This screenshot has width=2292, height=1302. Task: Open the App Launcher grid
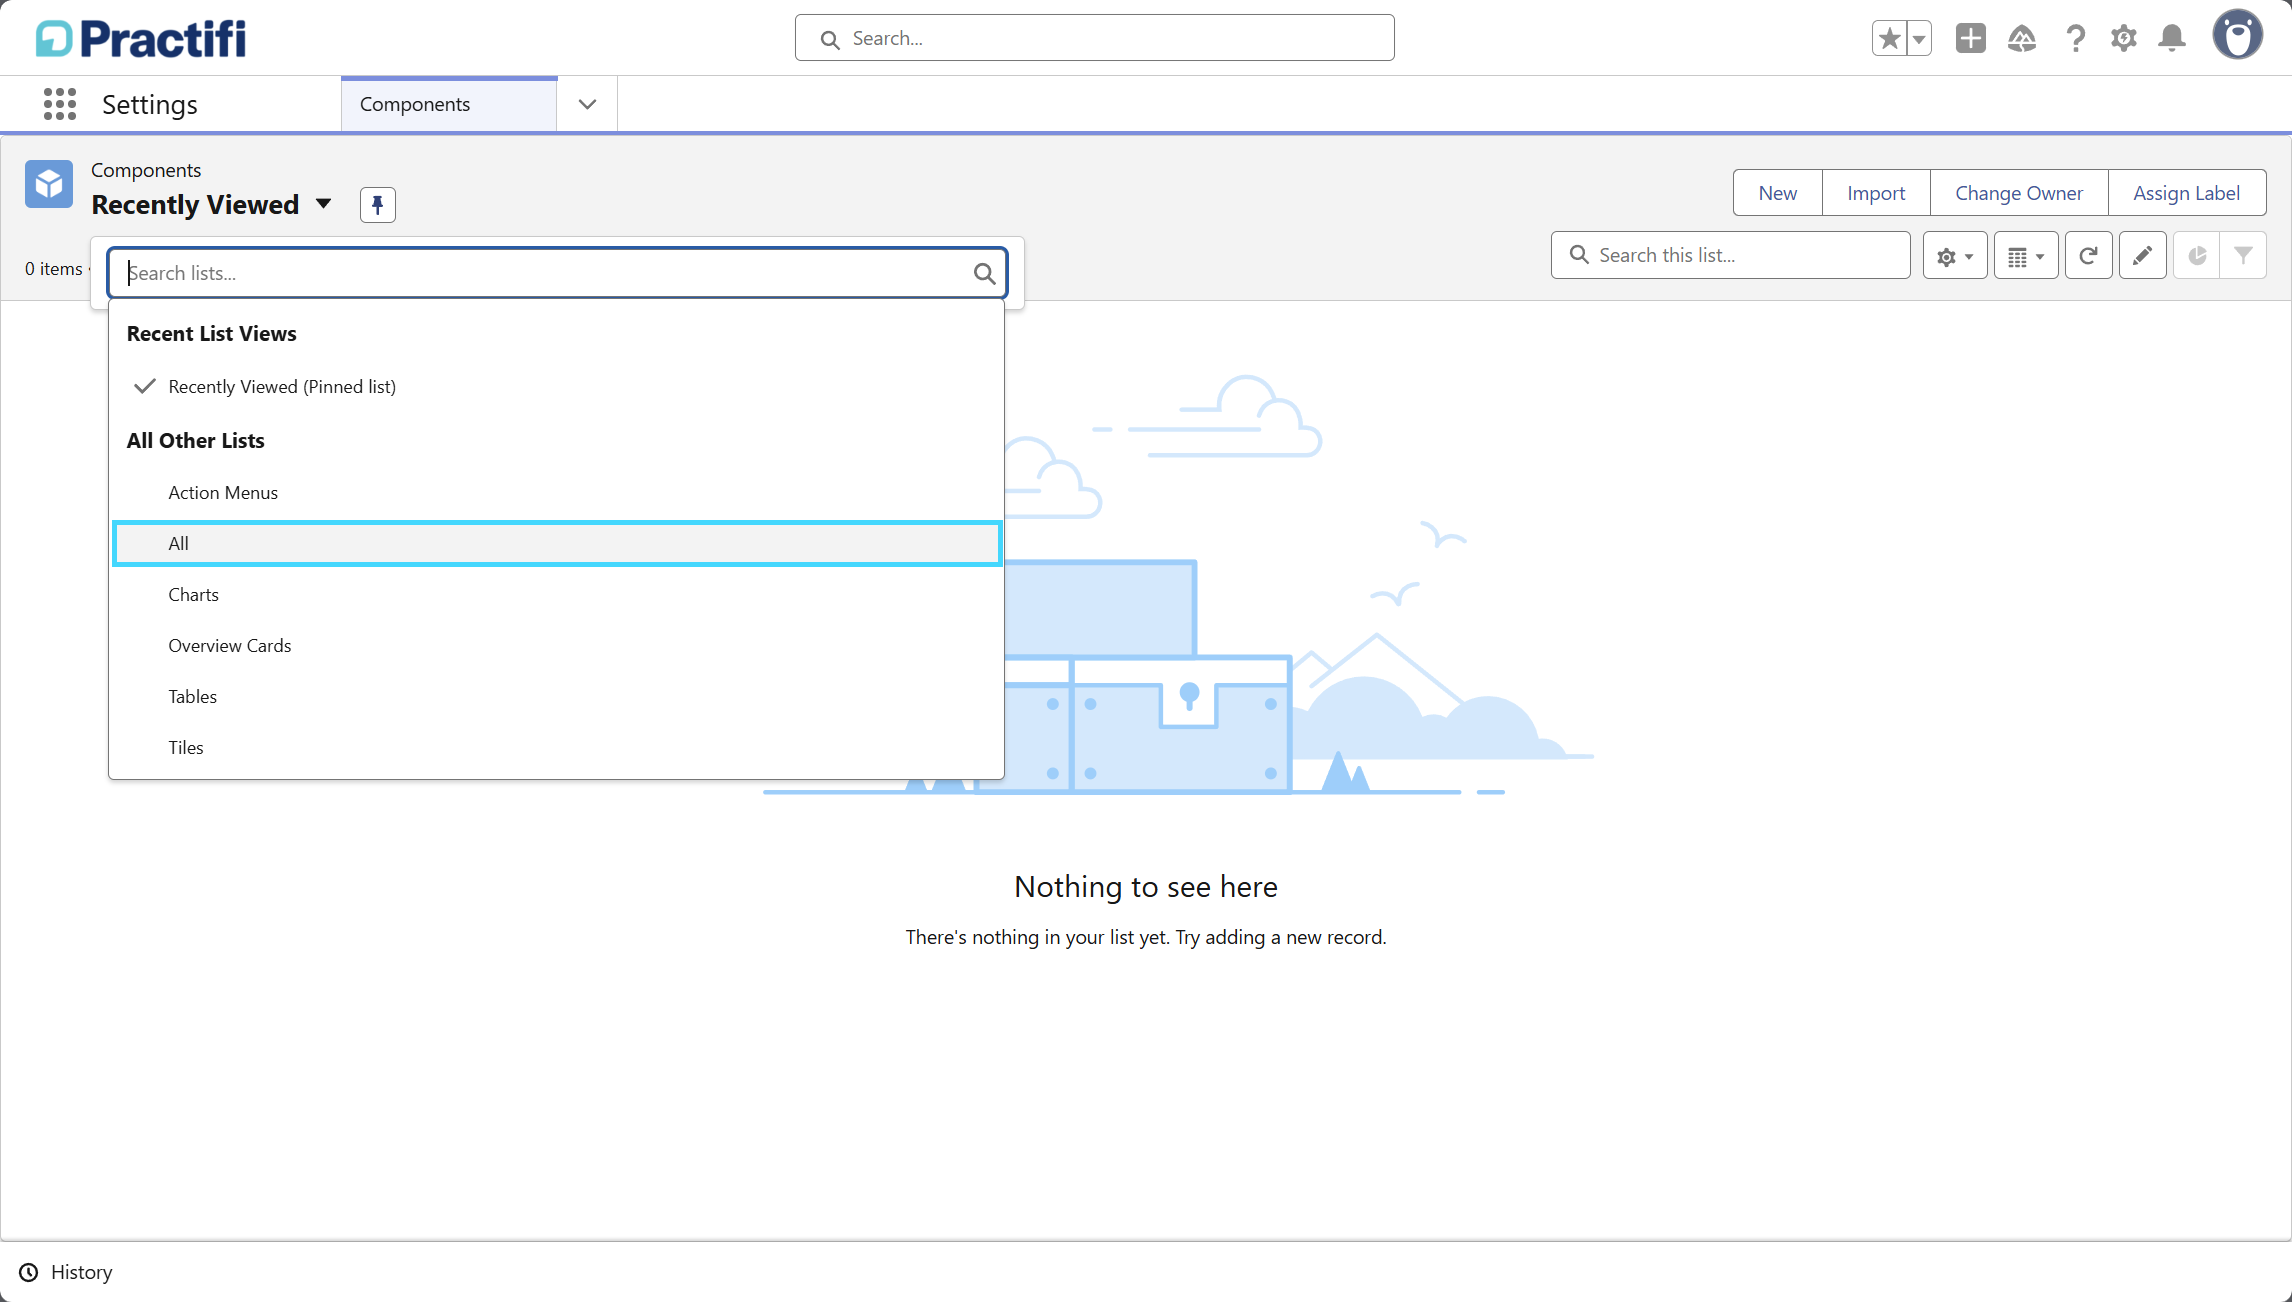(60, 104)
